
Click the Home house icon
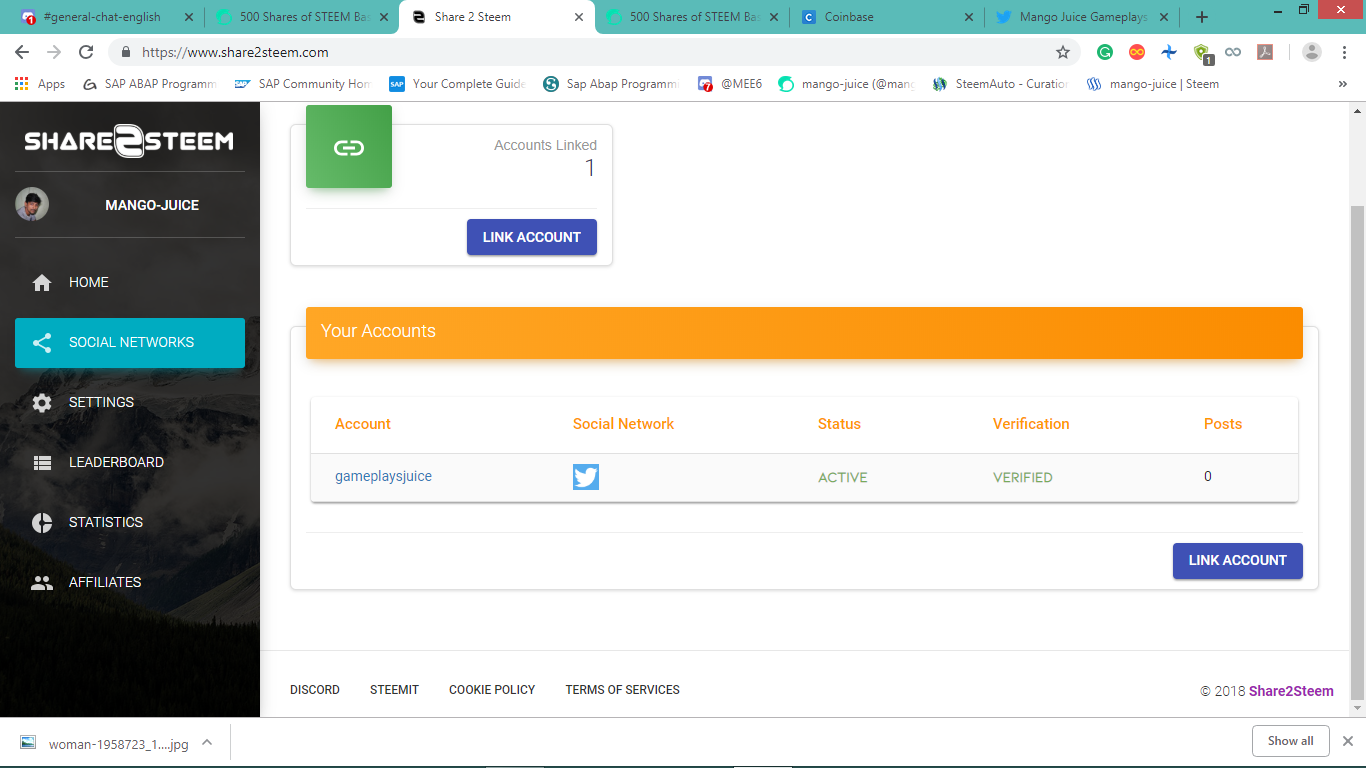[42, 283]
